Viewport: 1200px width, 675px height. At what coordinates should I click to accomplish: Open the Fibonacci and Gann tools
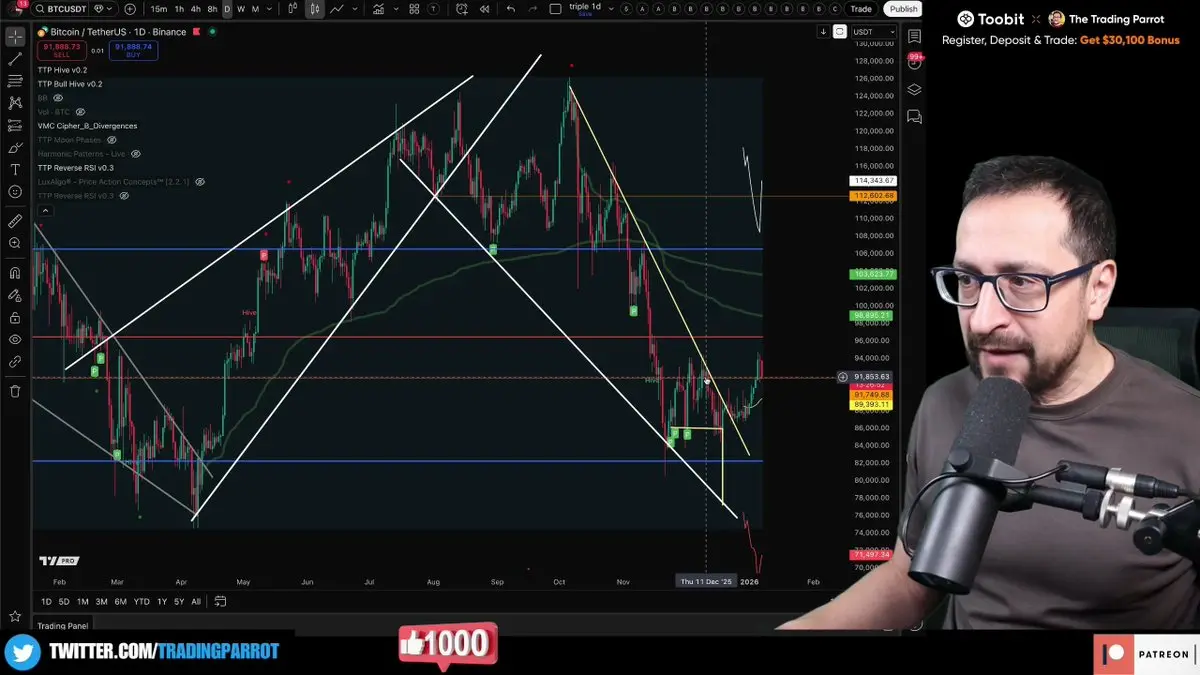click(15, 81)
